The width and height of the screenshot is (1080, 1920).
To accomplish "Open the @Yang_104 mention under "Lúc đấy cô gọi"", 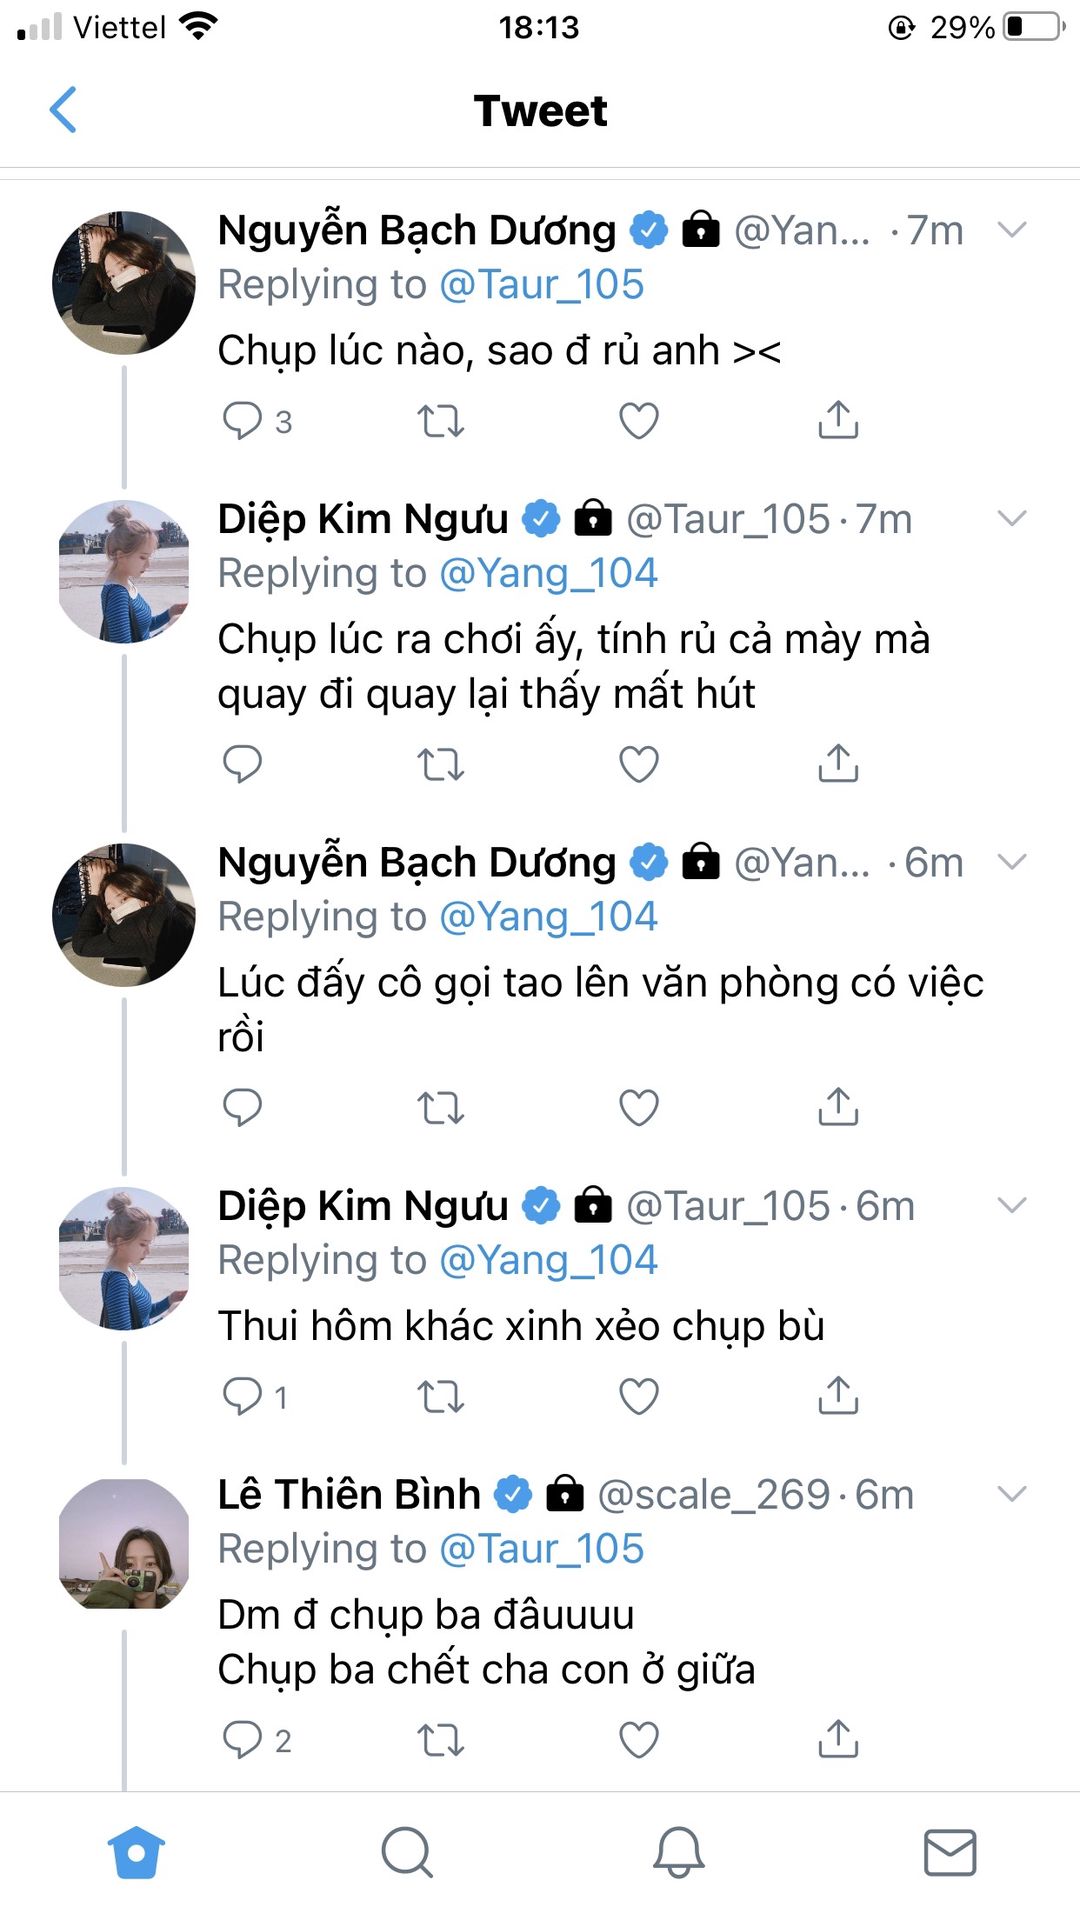I will click(x=548, y=917).
